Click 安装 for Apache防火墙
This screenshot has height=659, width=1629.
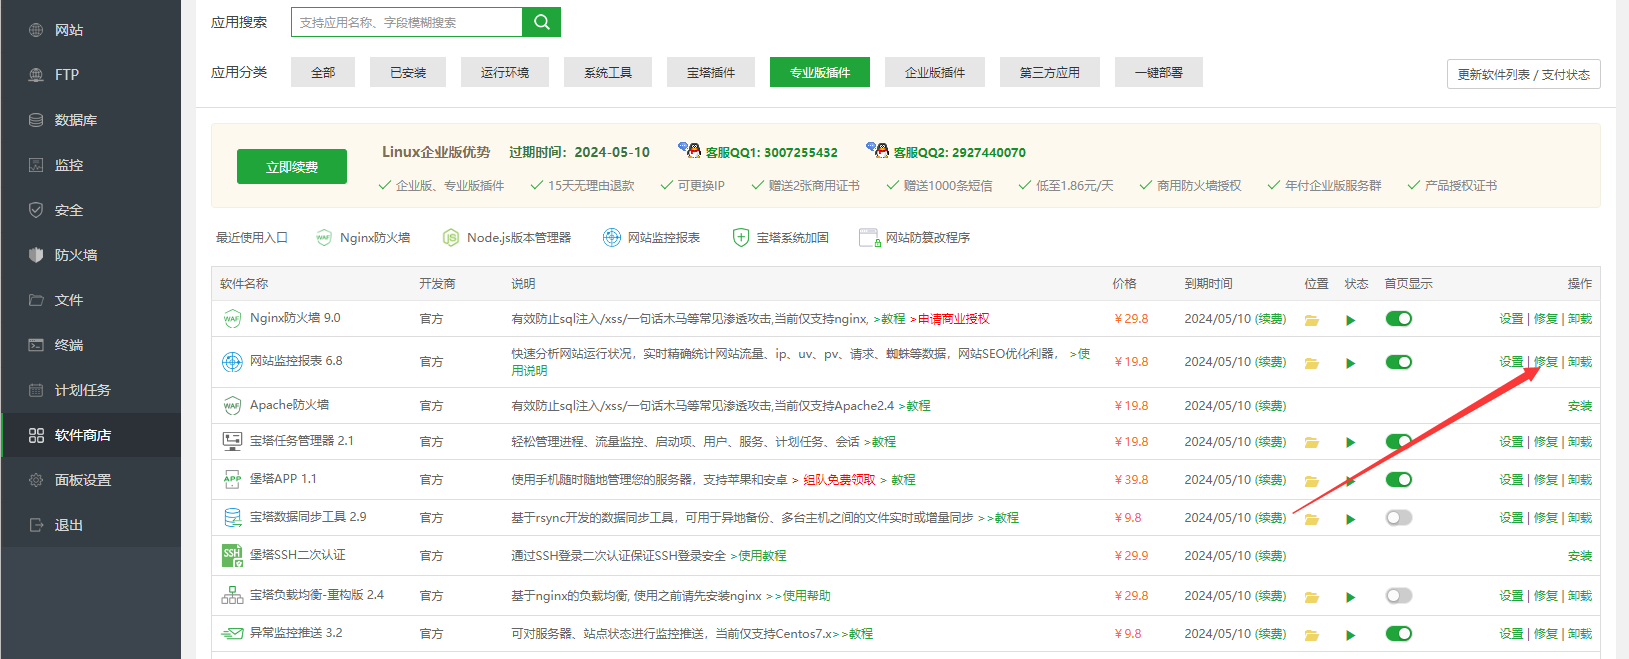coord(1580,406)
